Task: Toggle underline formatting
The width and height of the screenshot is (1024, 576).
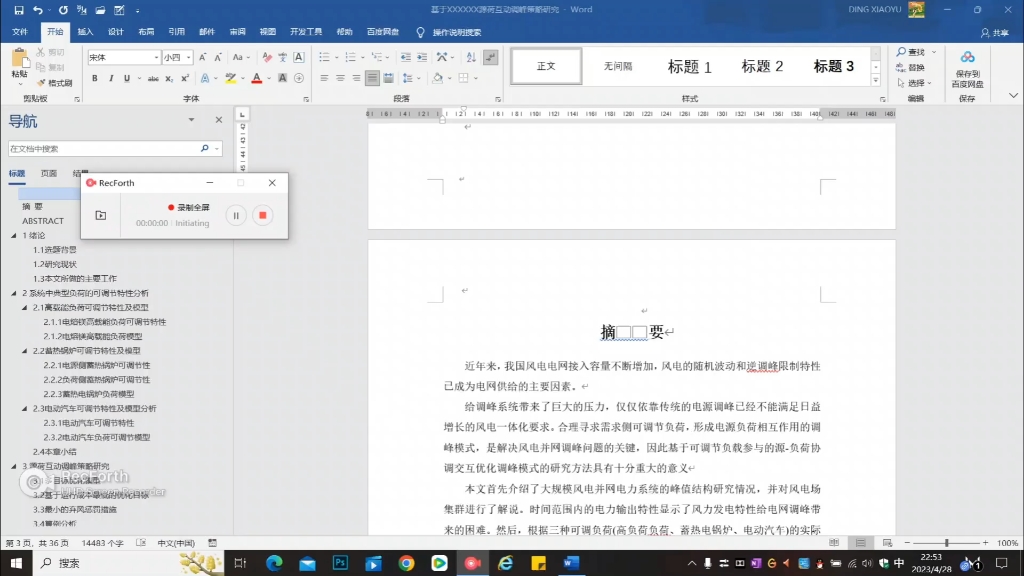Action: [x=127, y=78]
